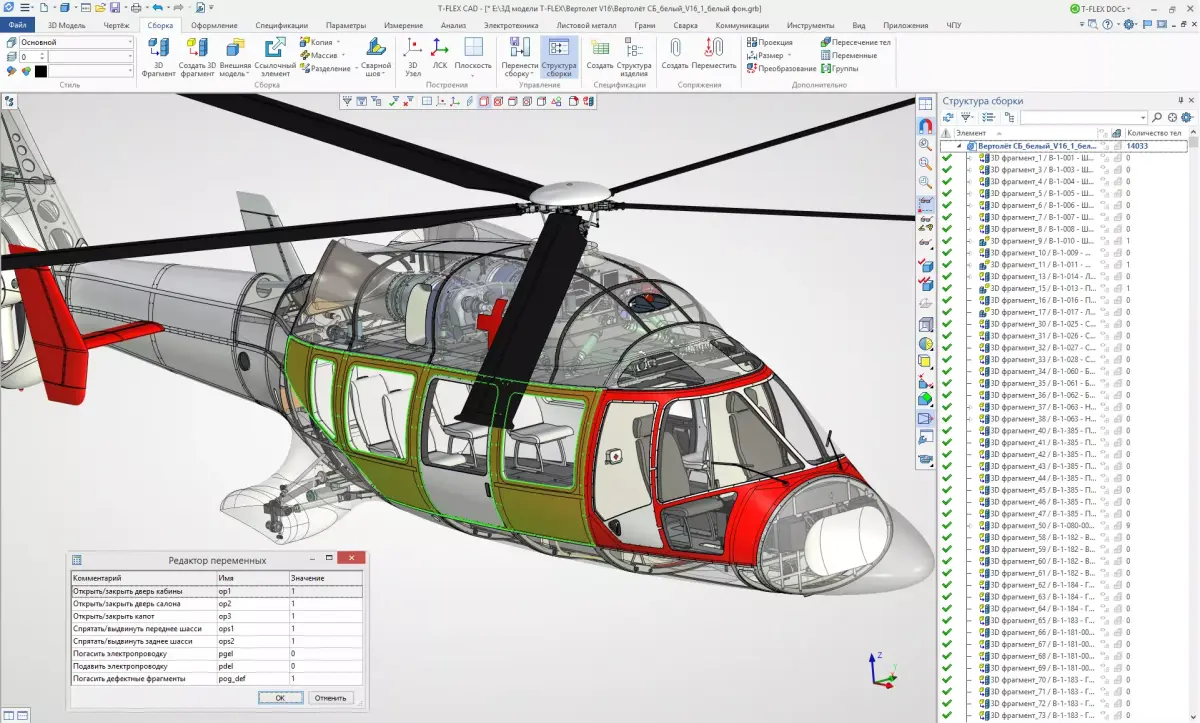Viewport: 1200px width, 723px height.
Task: Create a 3D Узел
Action: click(413, 56)
